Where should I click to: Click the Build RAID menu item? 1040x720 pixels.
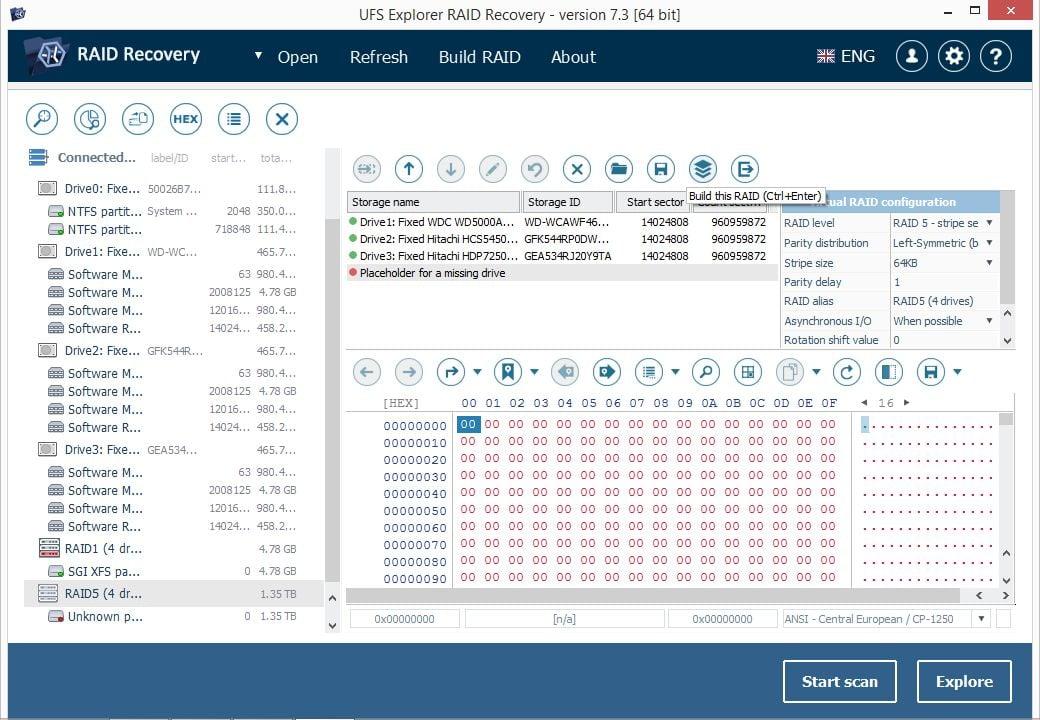[480, 57]
